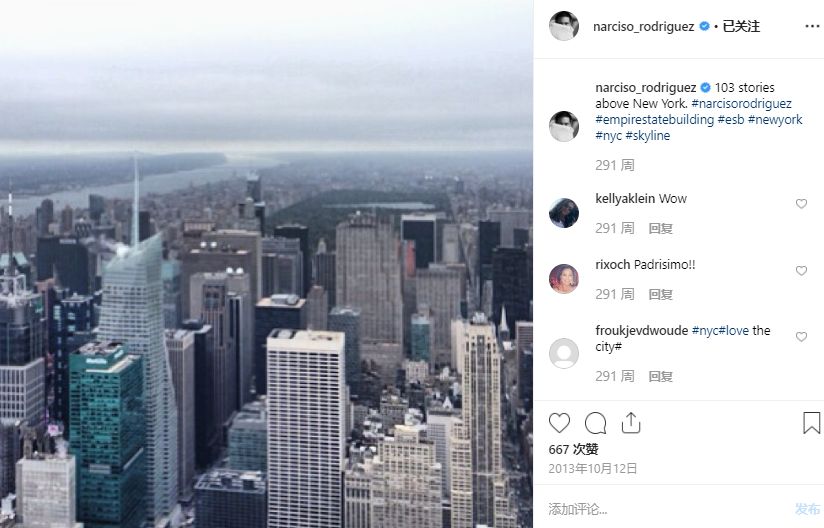Open froukjevdwoude's default avatar
Image resolution: width=824 pixels, height=528 pixels.
(x=564, y=353)
